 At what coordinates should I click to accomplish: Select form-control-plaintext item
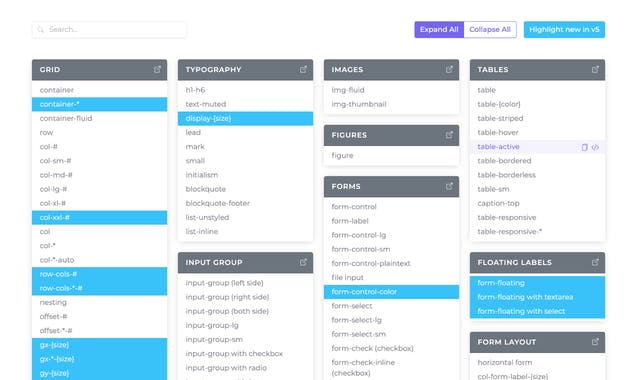pos(392,263)
